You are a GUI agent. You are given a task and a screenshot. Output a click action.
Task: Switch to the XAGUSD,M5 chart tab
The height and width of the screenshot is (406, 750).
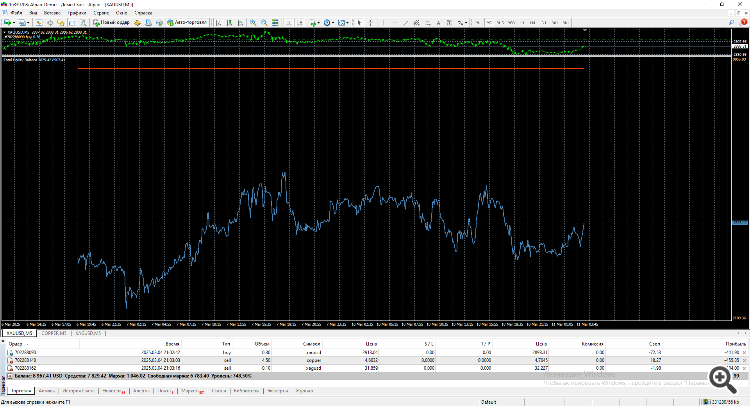click(x=88, y=333)
